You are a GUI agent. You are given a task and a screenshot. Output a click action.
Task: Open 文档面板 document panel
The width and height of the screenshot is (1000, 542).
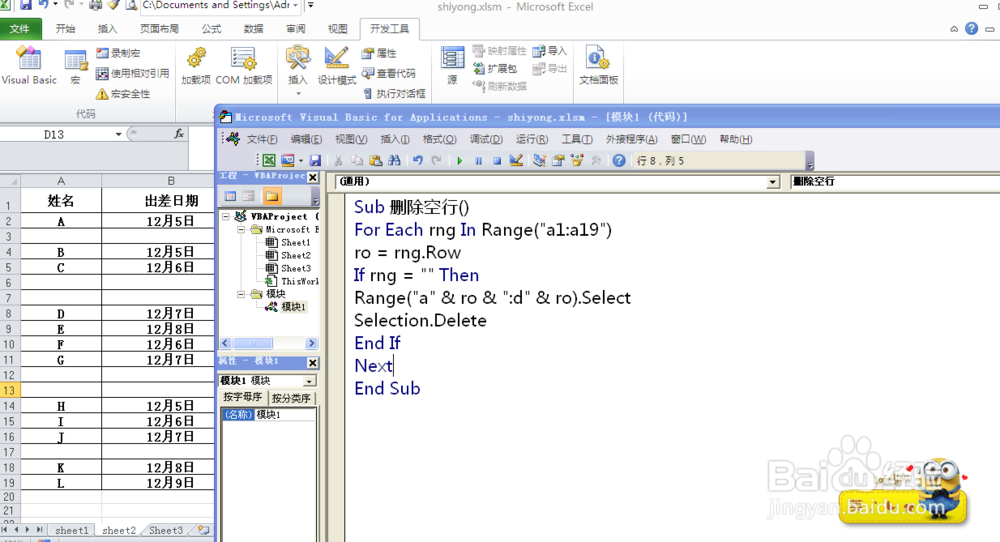[x=598, y=66]
